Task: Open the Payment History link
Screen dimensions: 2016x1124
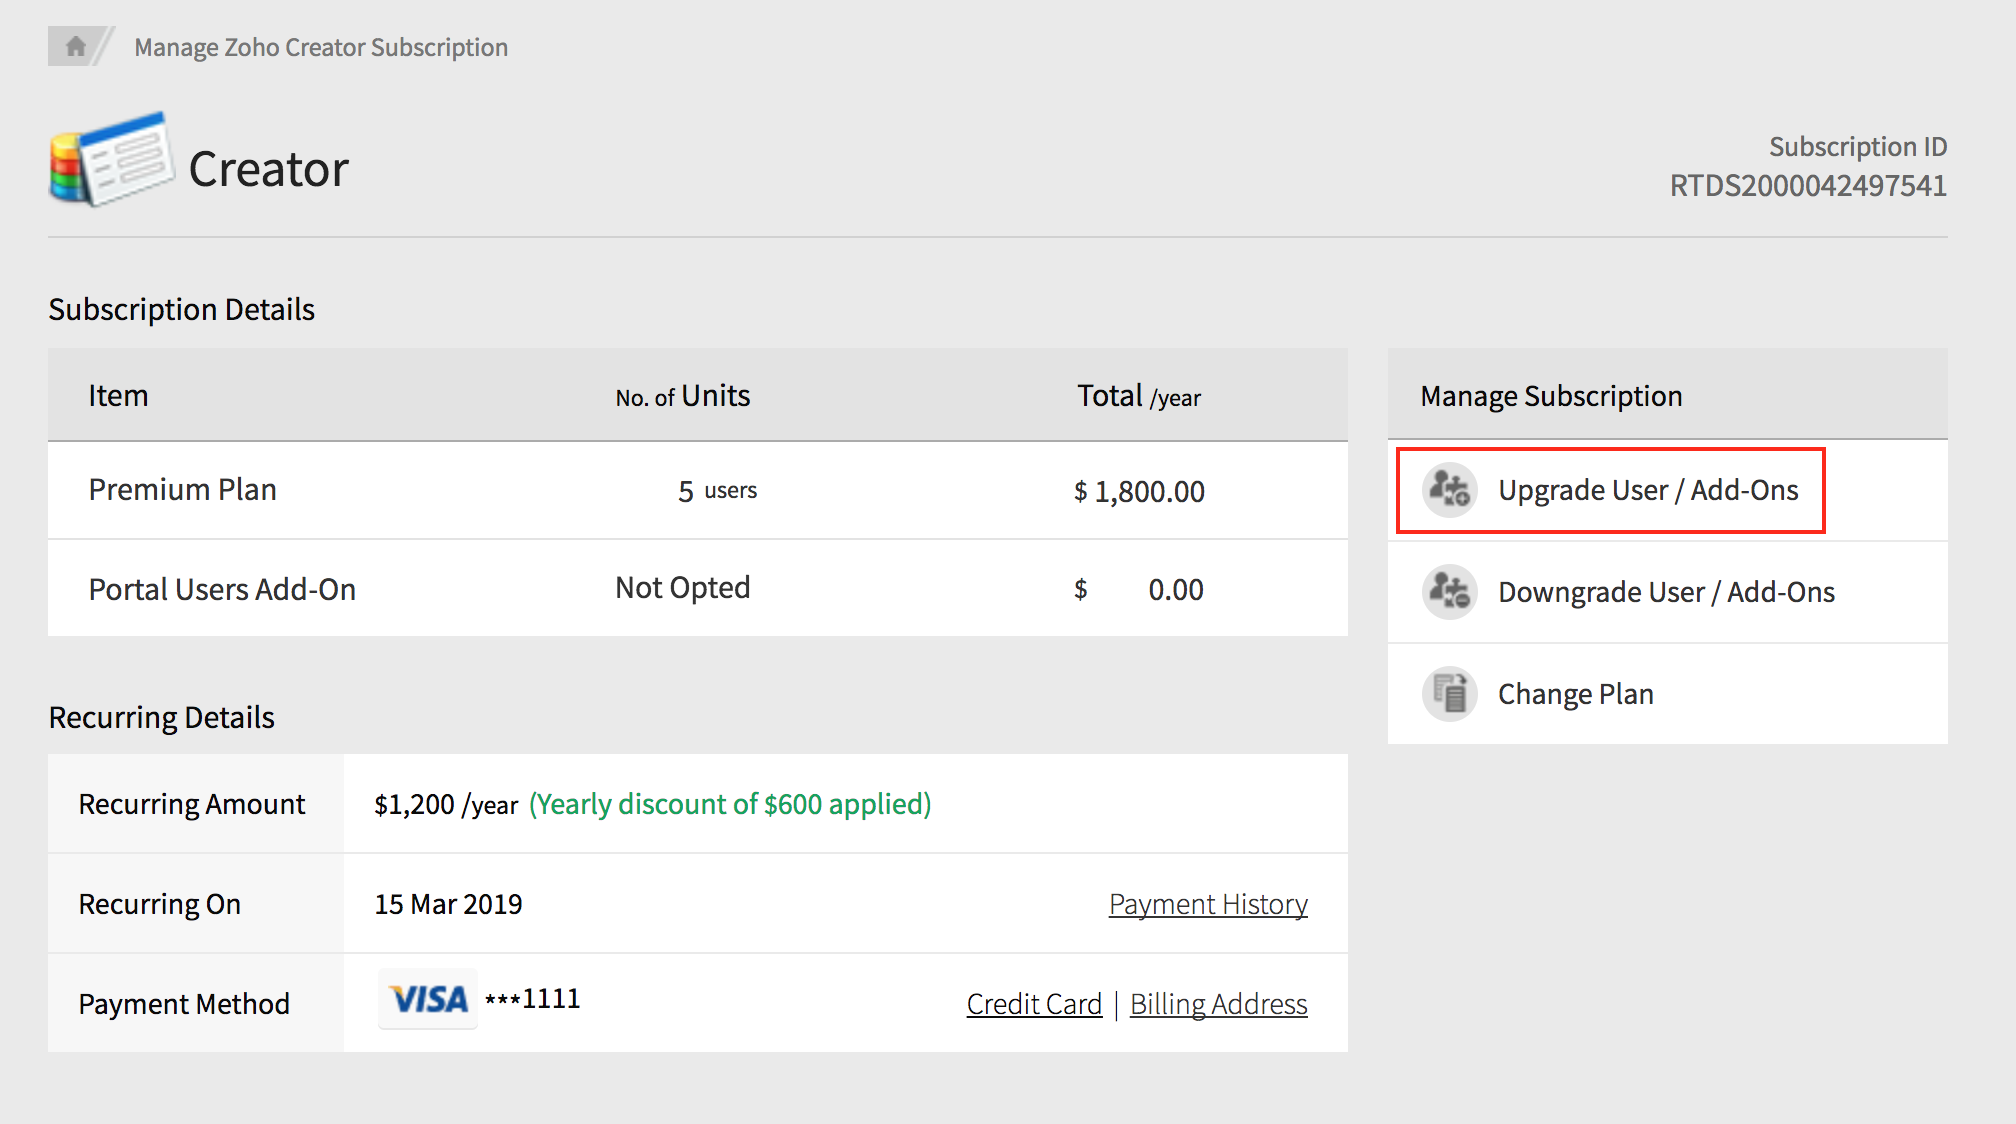Action: tap(1208, 904)
